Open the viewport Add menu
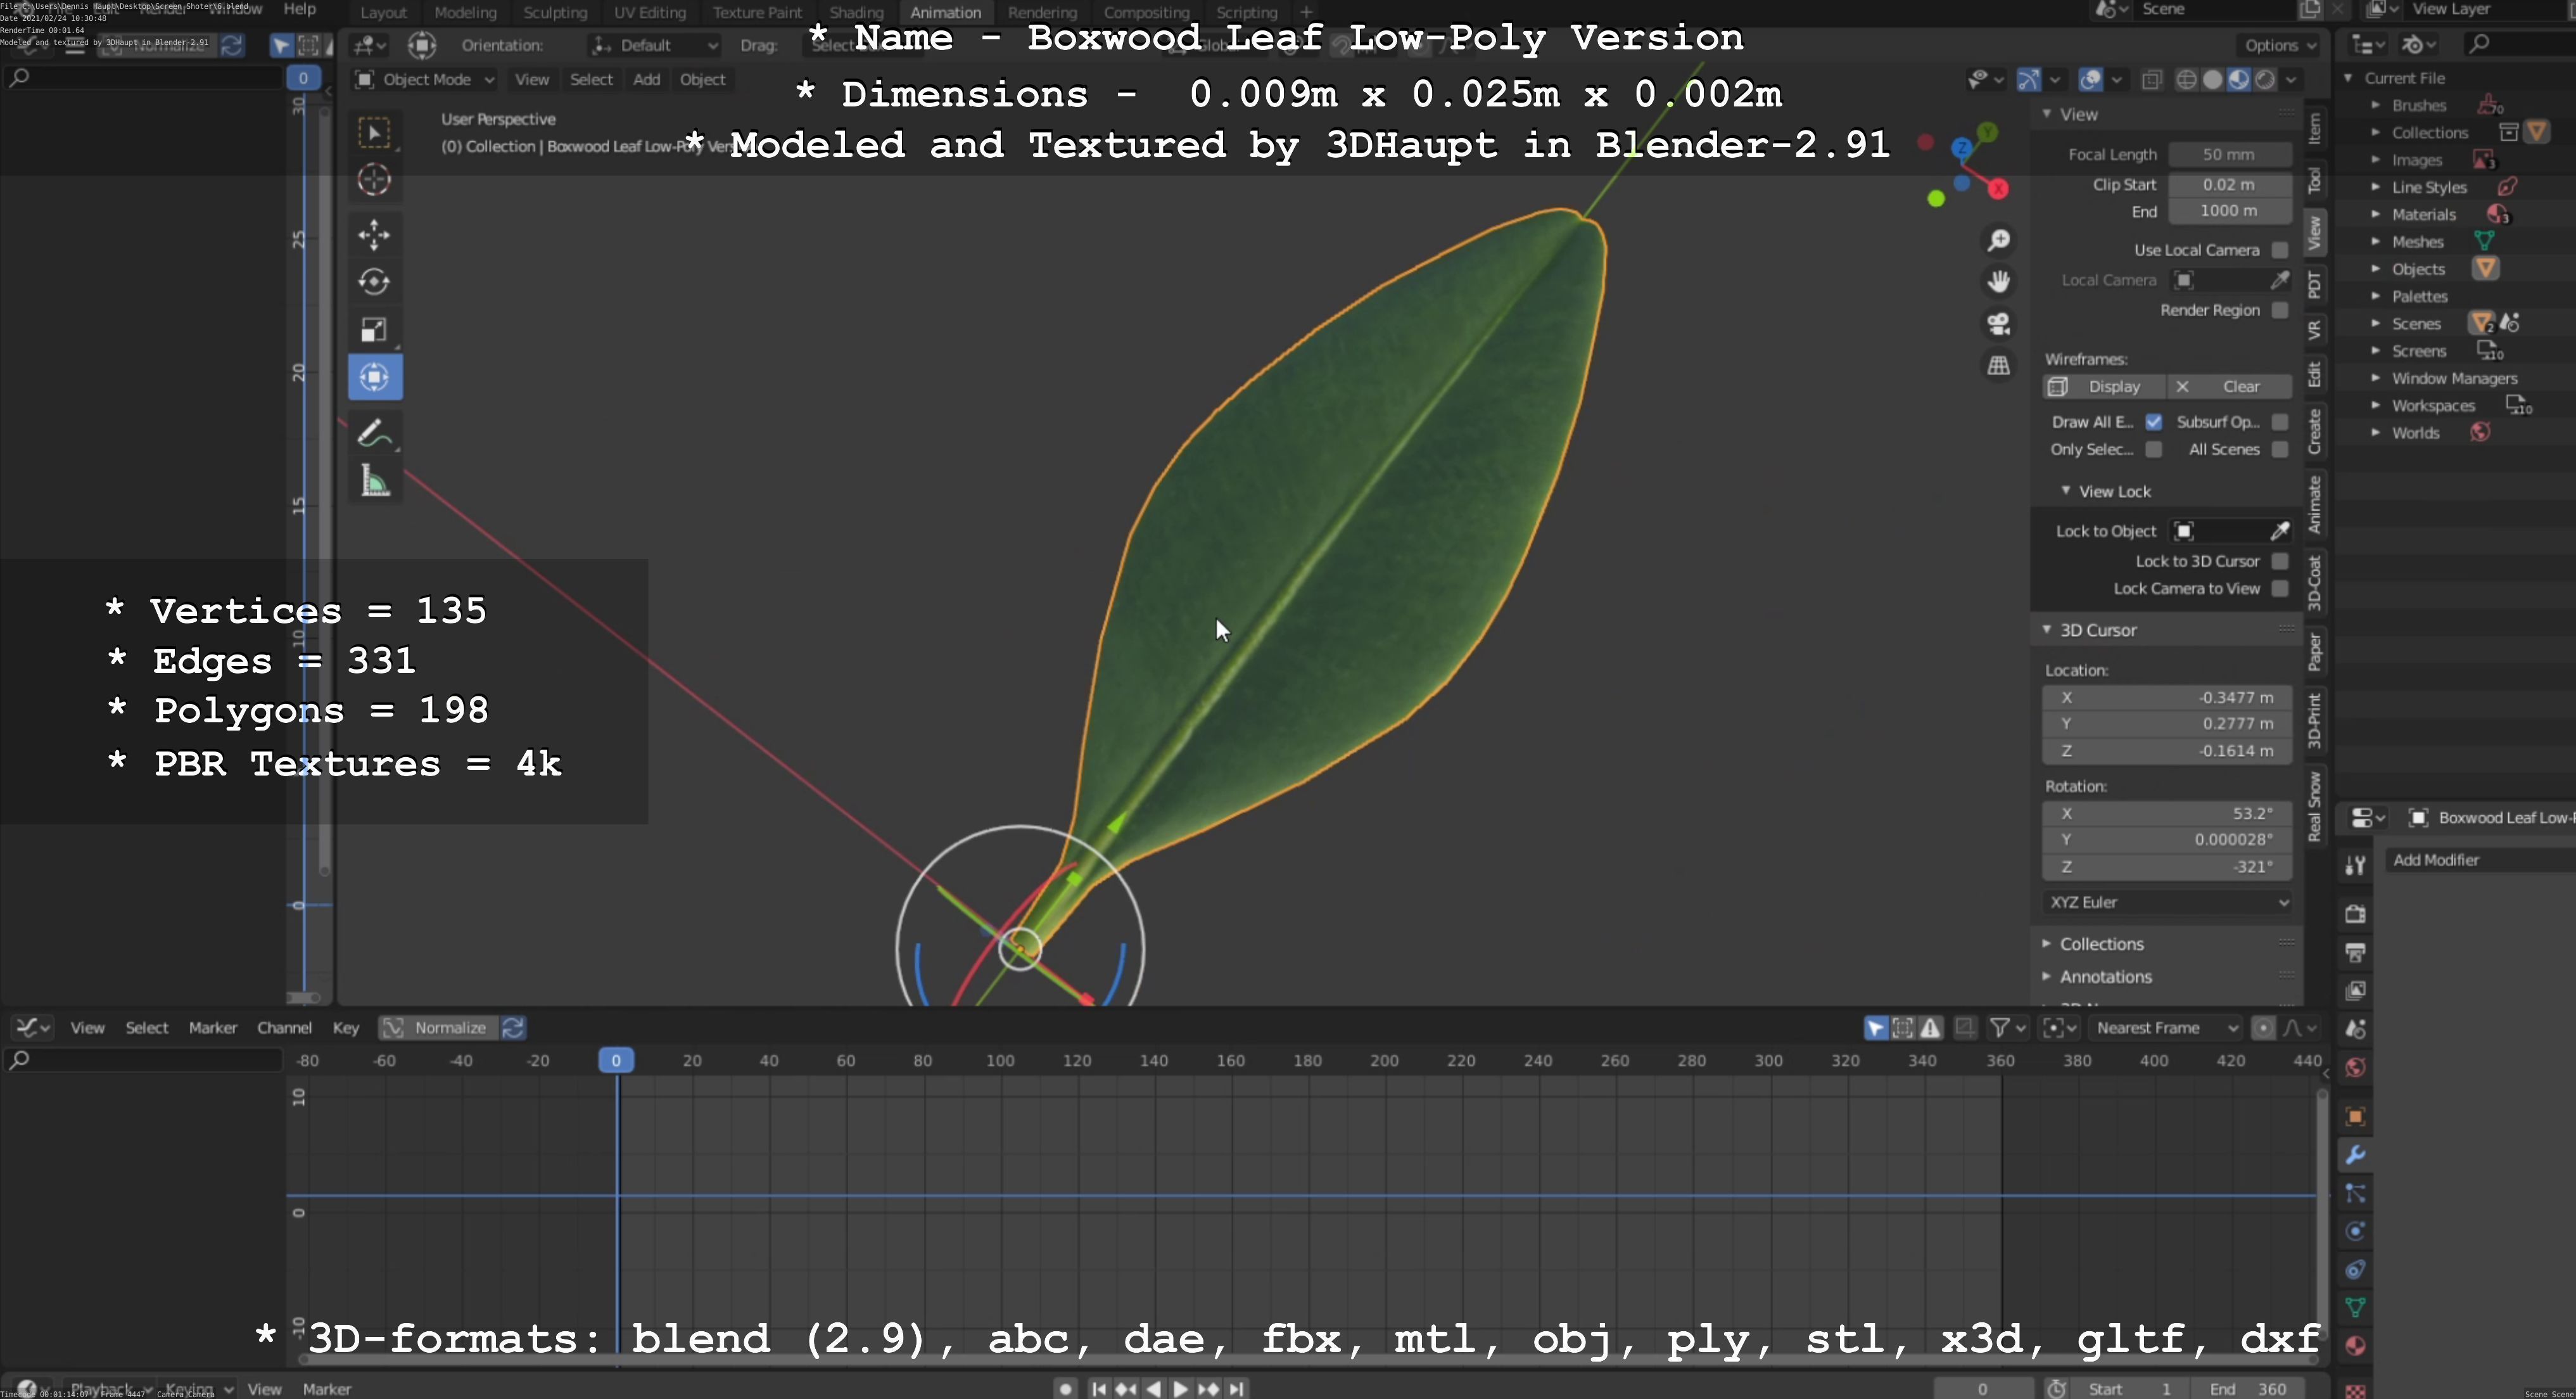The image size is (2576, 1399). click(x=646, y=80)
